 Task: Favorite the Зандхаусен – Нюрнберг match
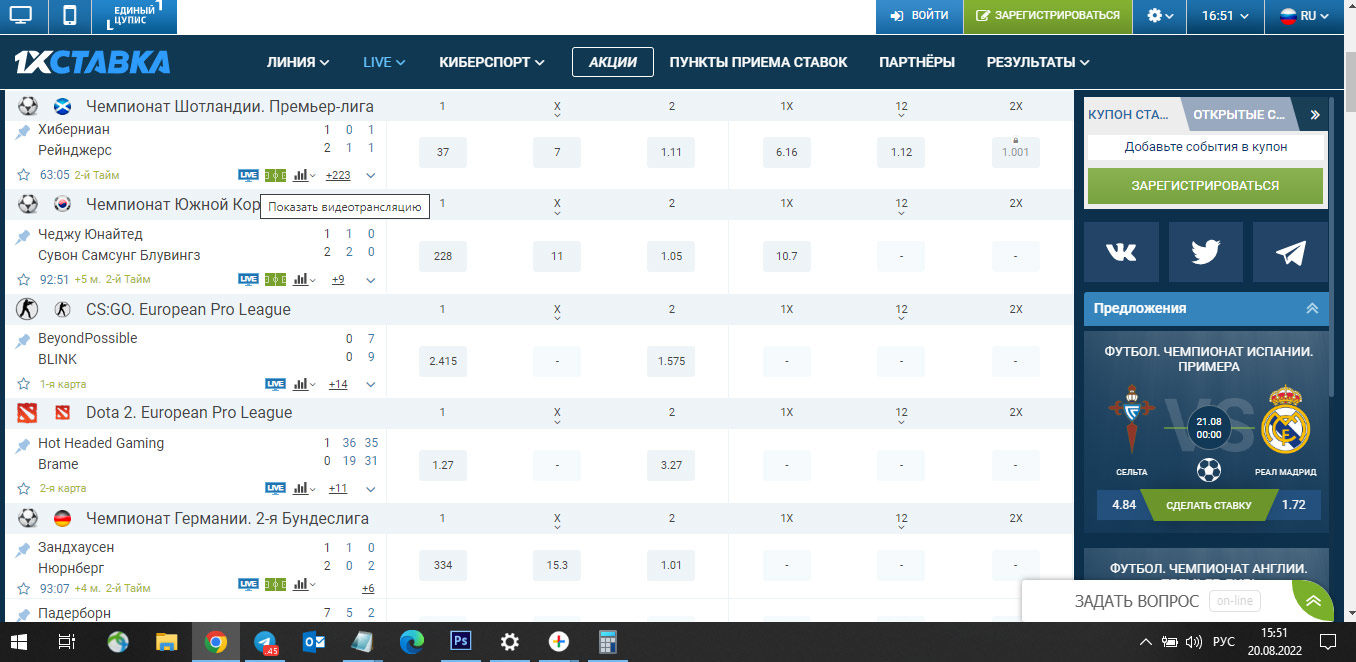(24, 588)
